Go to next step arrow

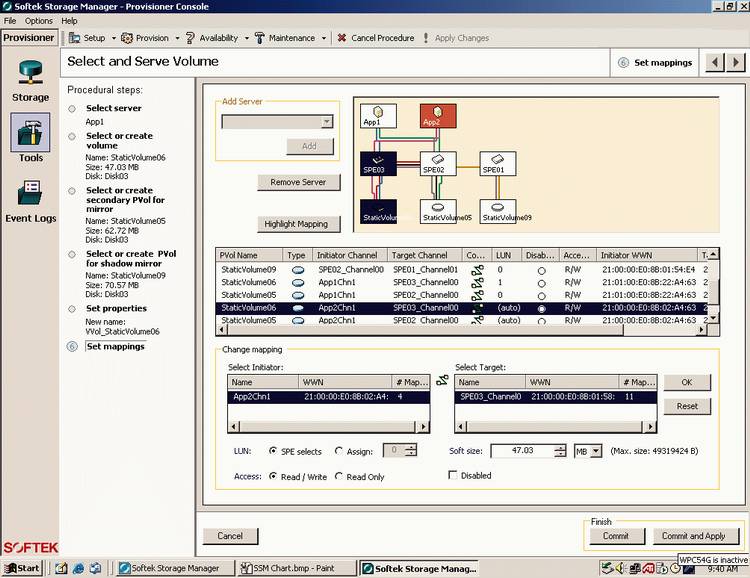coord(736,62)
